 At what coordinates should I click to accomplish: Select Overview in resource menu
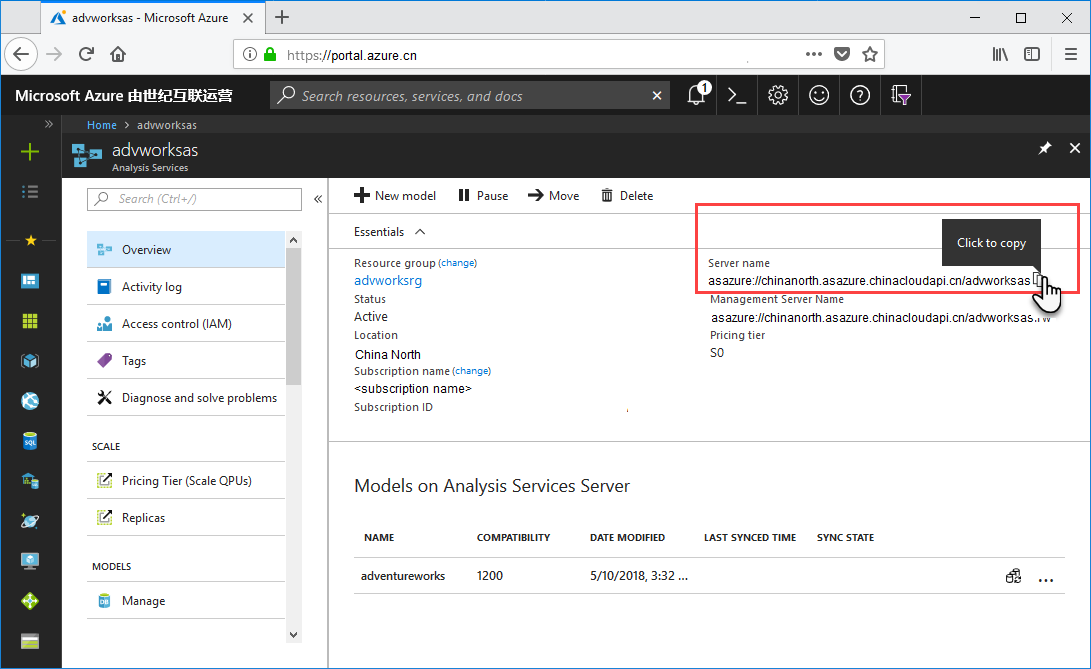click(186, 249)
